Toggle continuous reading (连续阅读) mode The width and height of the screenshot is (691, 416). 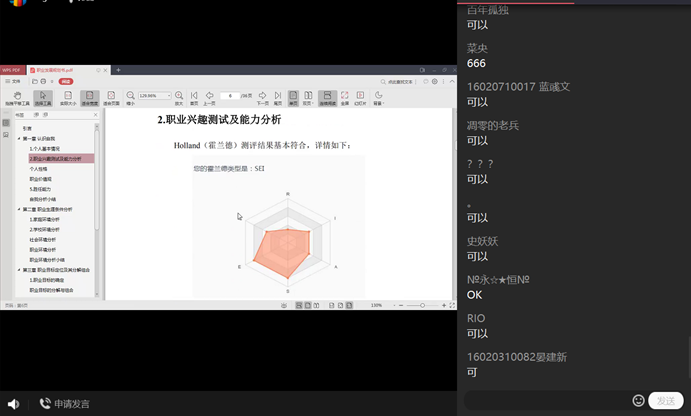[x=327, y=97]
